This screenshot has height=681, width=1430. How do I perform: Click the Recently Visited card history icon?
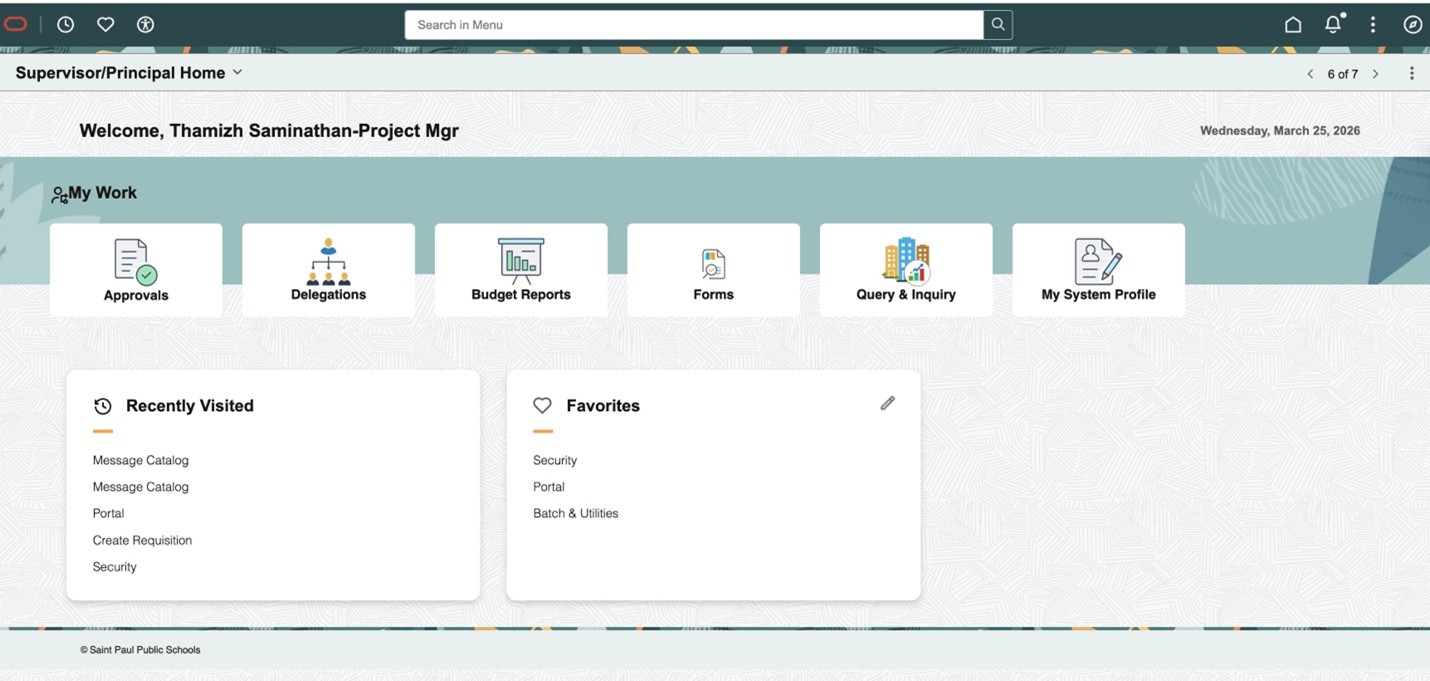pos(102,406)
